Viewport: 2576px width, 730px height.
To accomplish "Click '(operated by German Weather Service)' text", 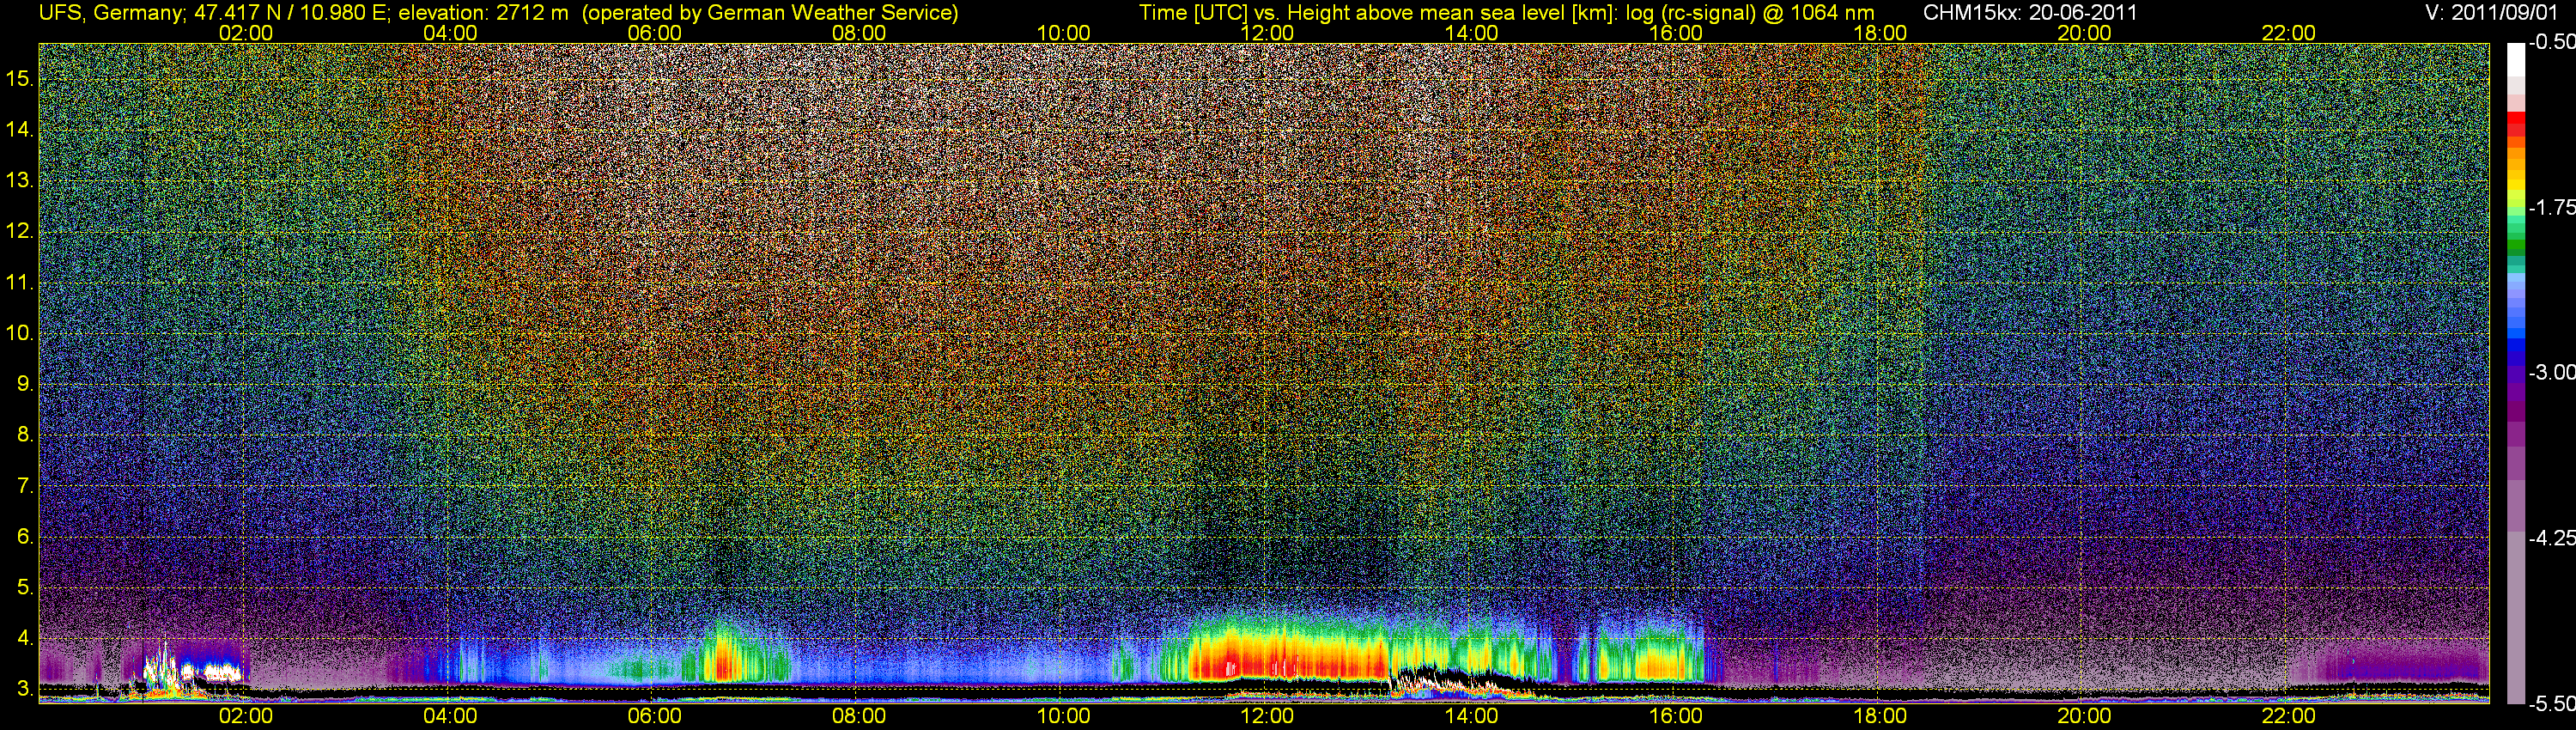I will pyautogui.click(x=770, y=13).
